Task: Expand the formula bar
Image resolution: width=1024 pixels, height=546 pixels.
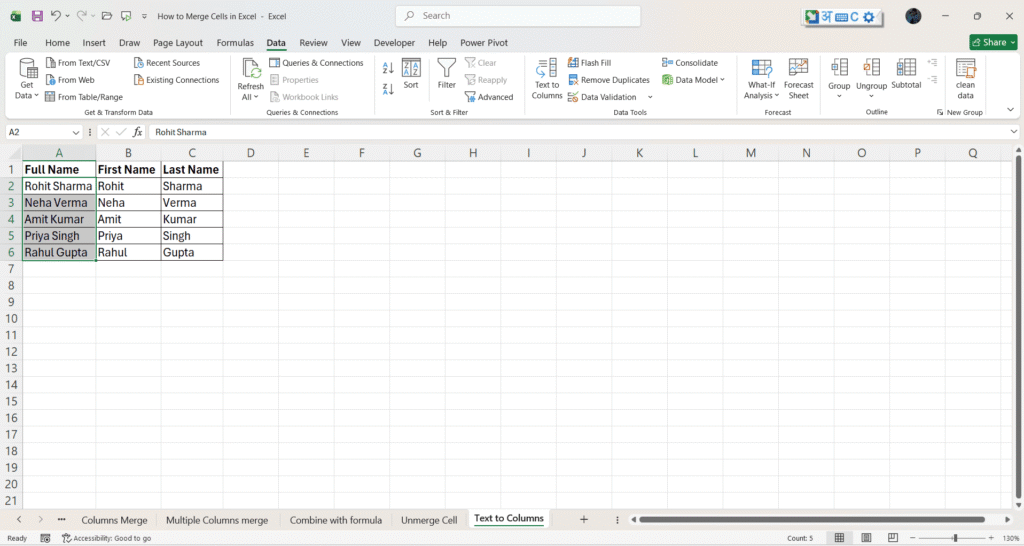Action: pos(1013,132)
